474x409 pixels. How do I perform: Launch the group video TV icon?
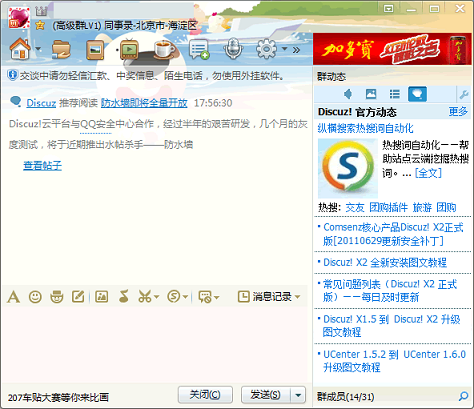pyautogui.click(x=129, y=49)
